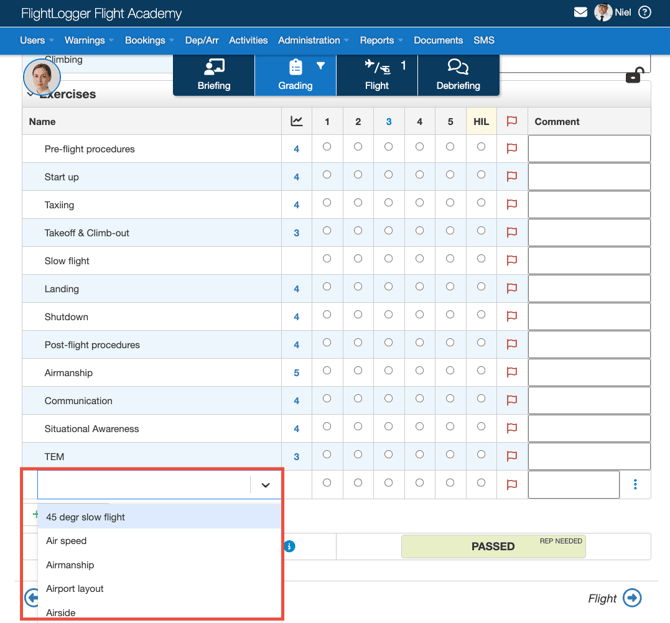This screenshot has height=623, width=670.
Task: Open the Grading tab dropdown arrow
Action: [x=321, y=66]
